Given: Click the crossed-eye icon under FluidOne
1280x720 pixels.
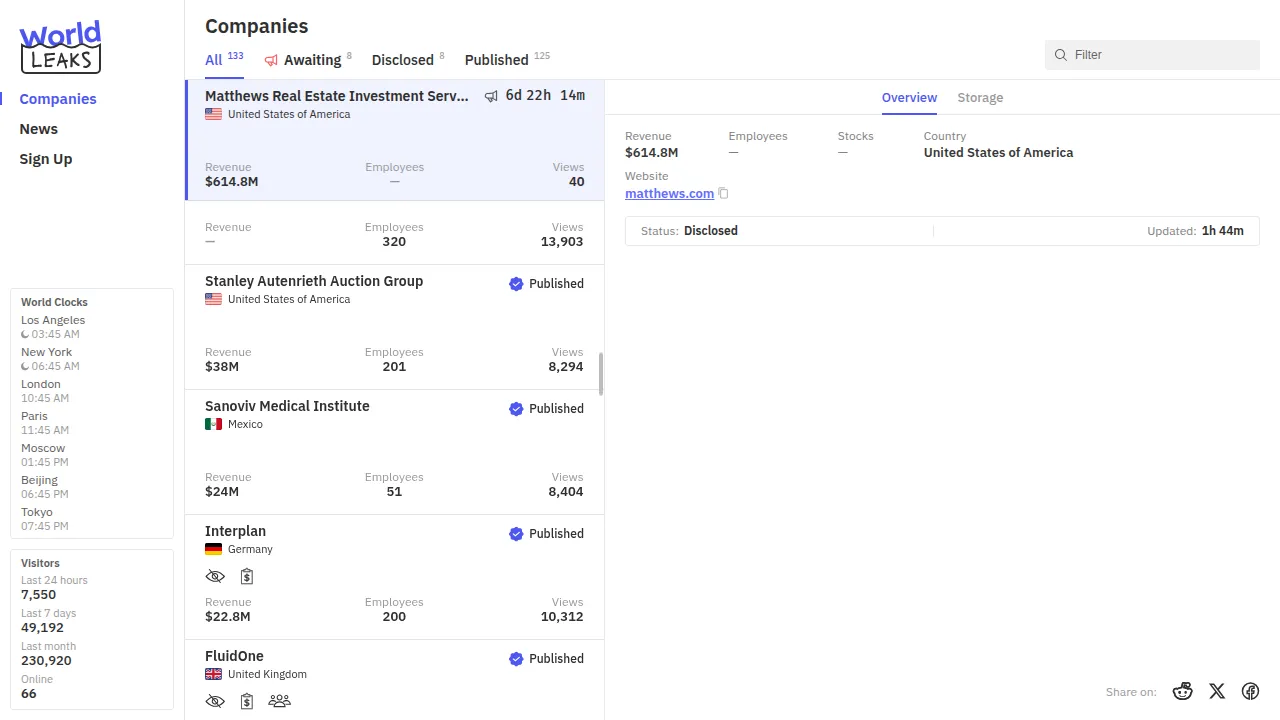Looking at the screenshot, I should 215,701.
